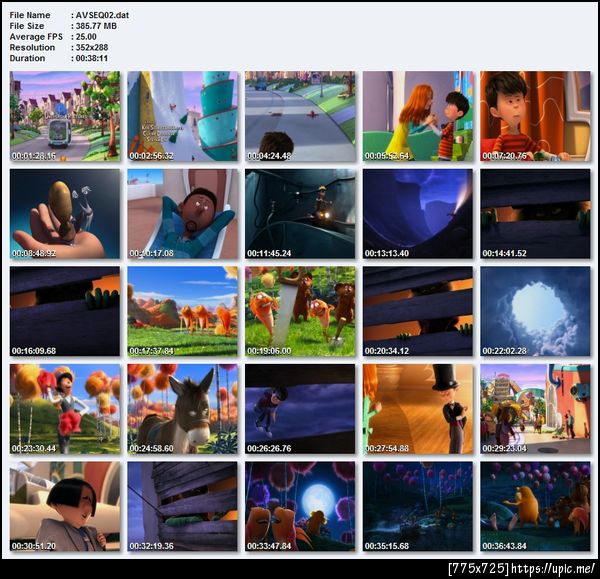The width and height of the screenshot is (600, 579).
Task: Click the File Size label
Action: pyautogui.click(x=27, y=26)
